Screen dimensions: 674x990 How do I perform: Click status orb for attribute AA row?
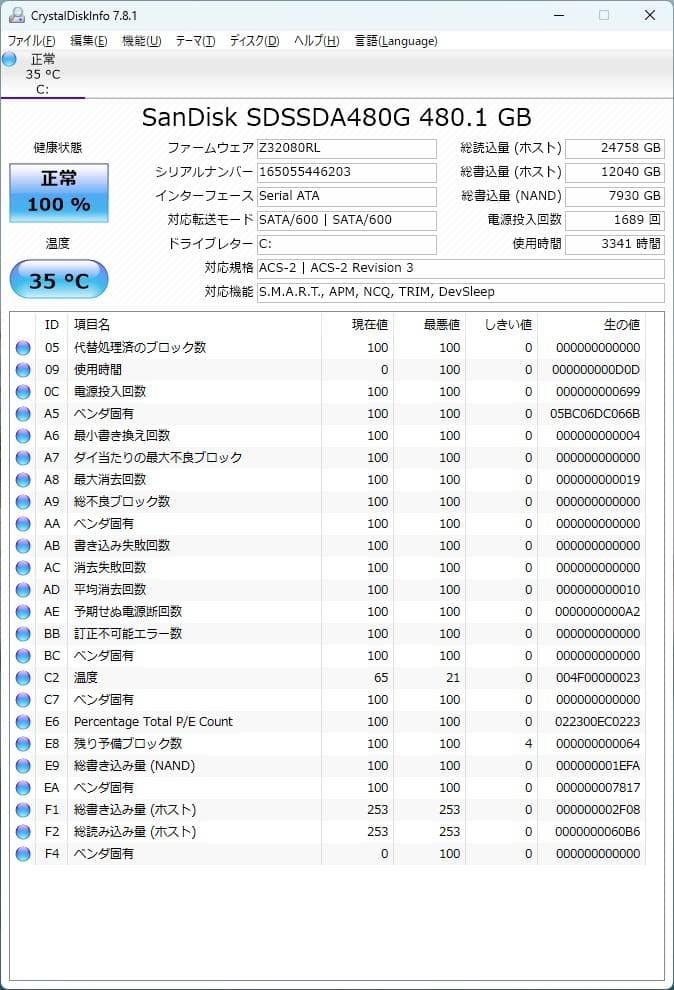click(x=23, y=524)
